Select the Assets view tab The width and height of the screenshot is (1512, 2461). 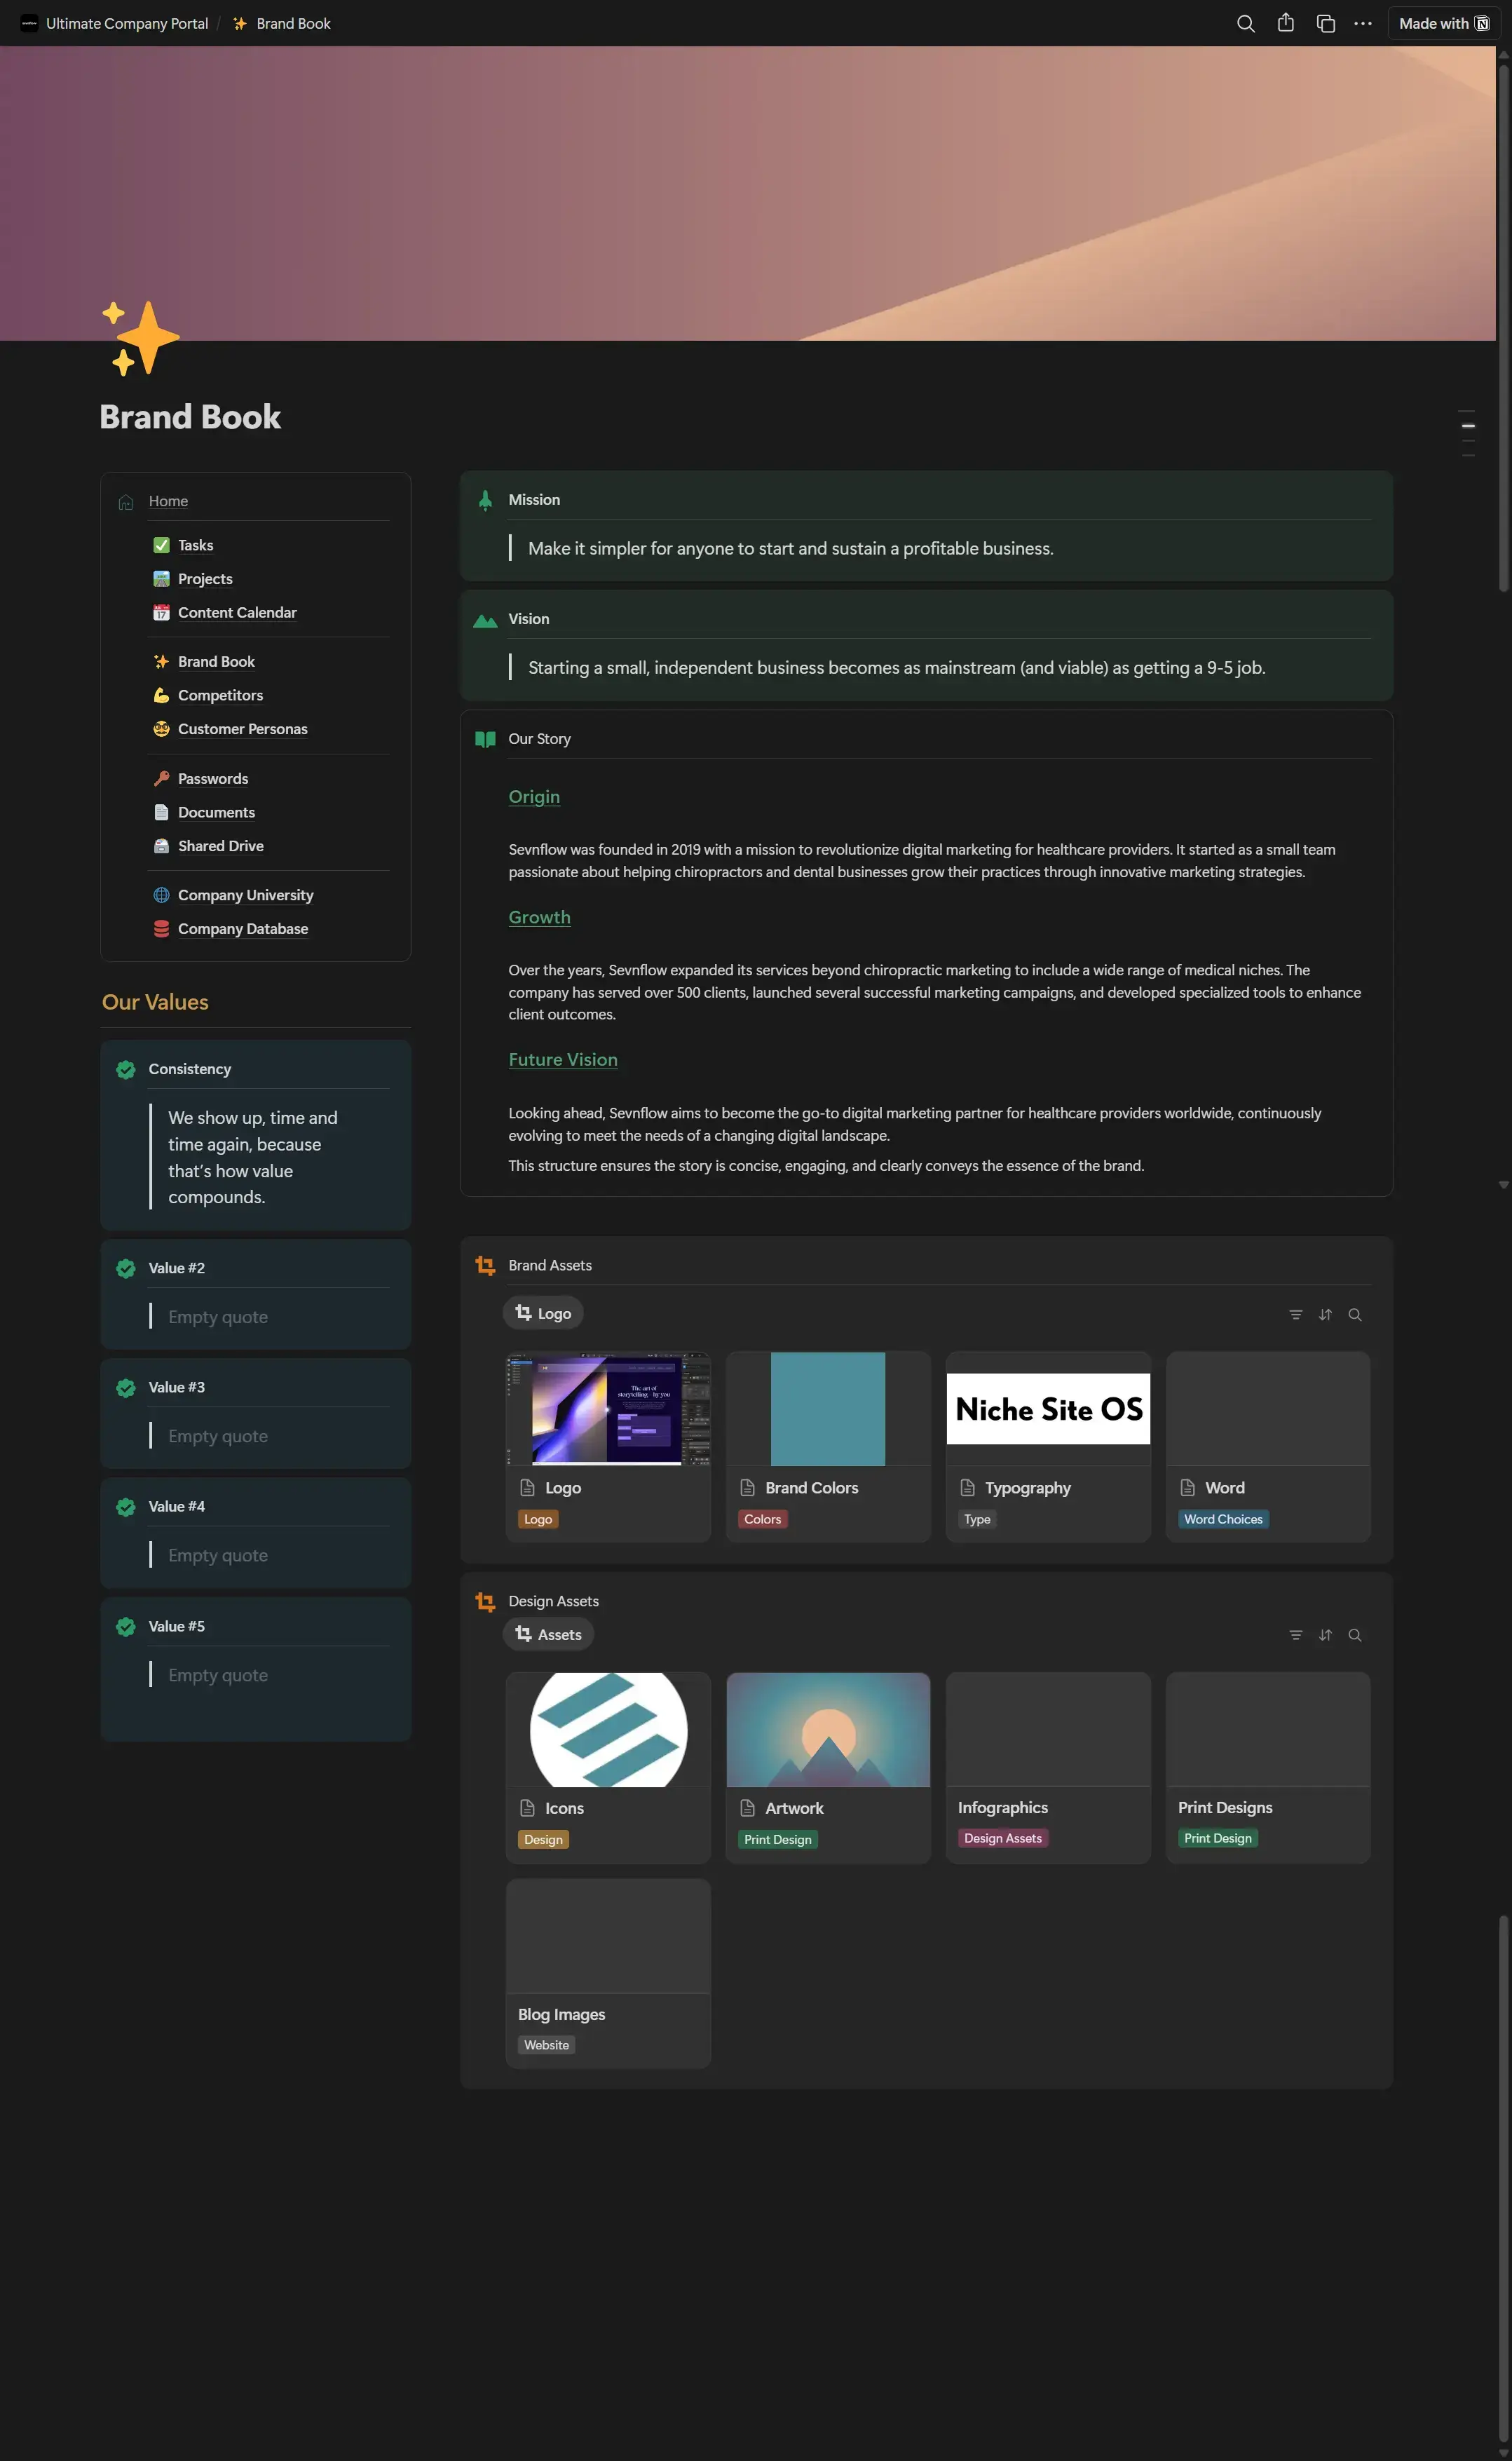pyautogui.click(x=548, y=1634)
